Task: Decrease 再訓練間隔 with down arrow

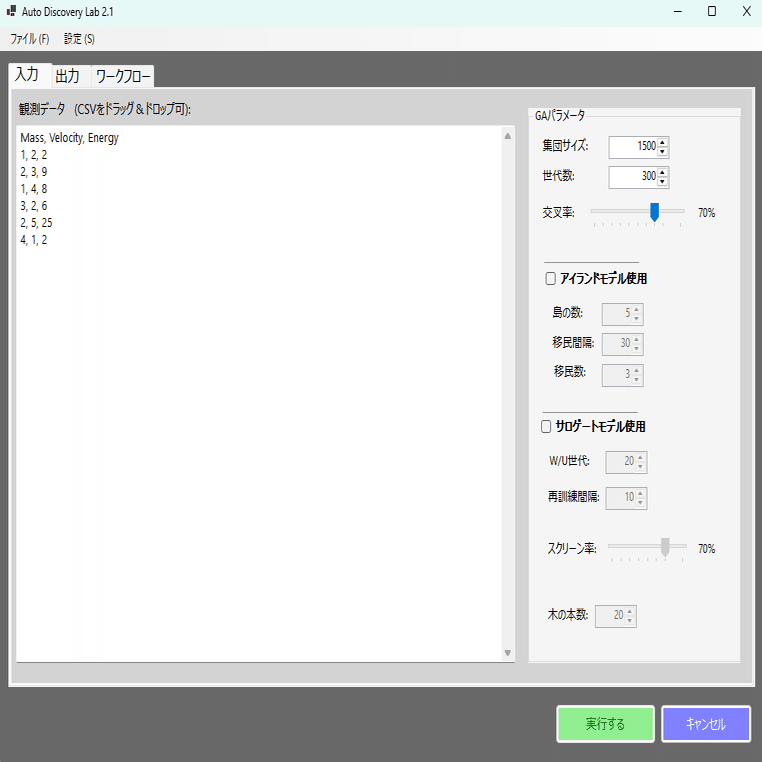Action: click(641, 502)
